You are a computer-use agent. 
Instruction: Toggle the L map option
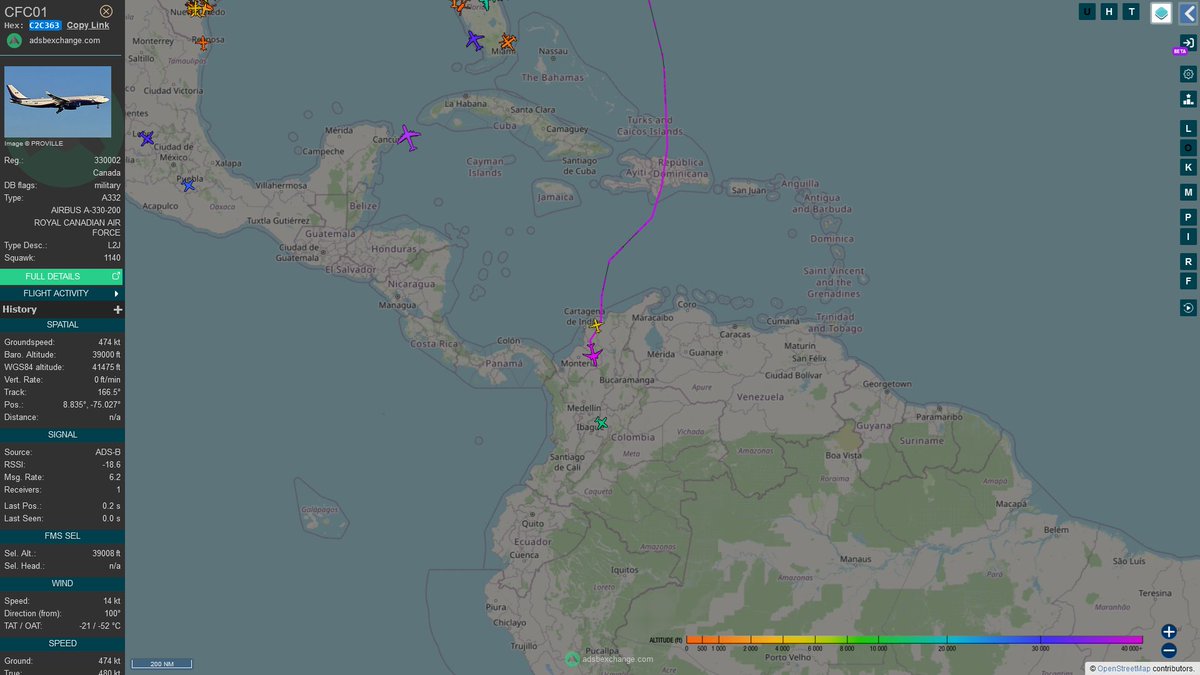(1188, 128)
